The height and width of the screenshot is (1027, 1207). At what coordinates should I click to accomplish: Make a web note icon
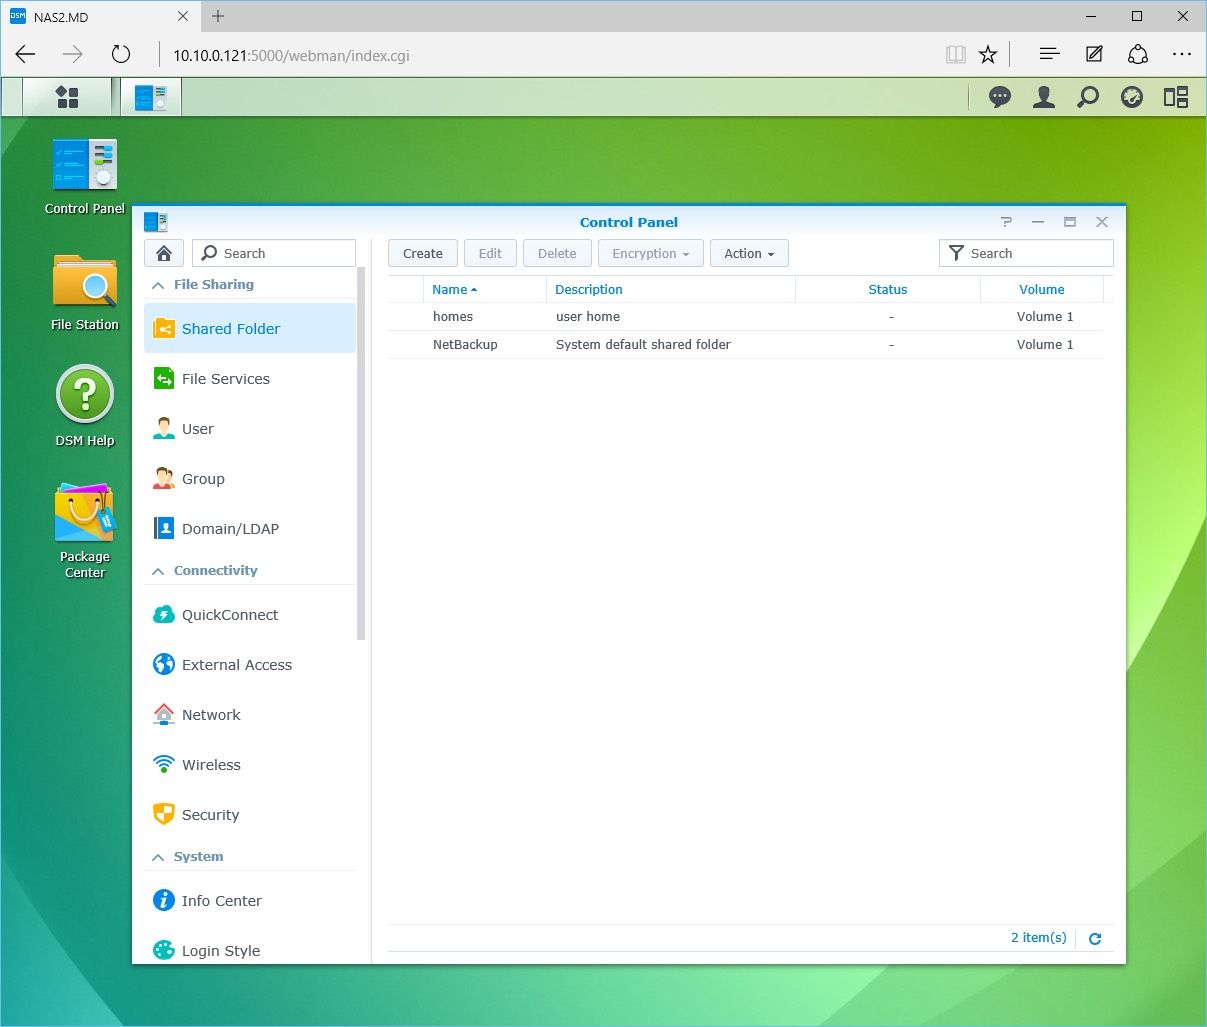pyautogui.click(x=1094, y=55)
